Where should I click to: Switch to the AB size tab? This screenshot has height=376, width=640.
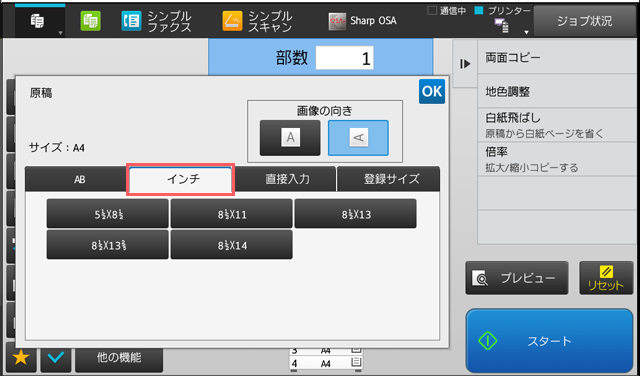[x=77, y=179]
